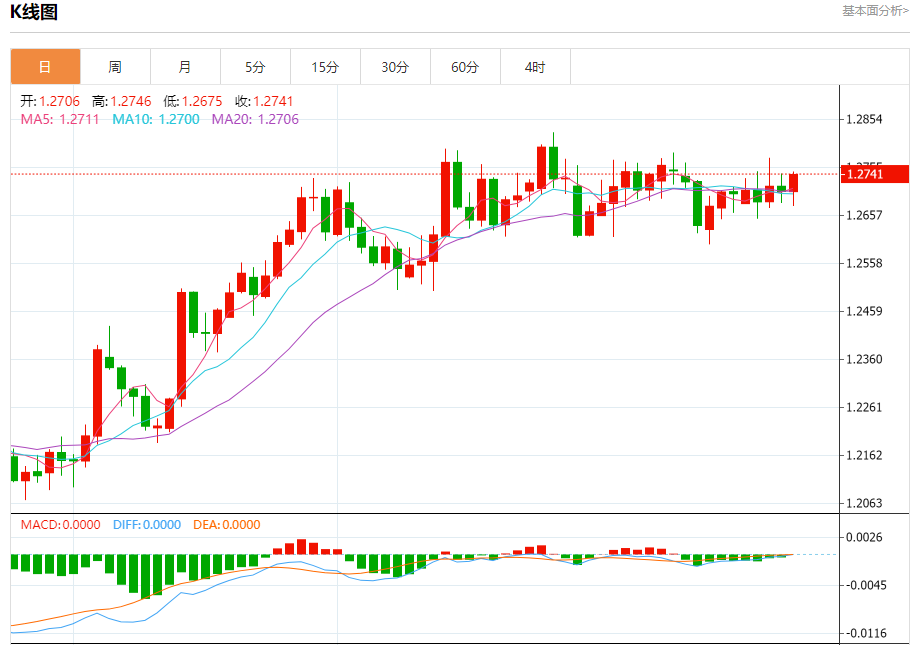
Task: Select the 日 daily chart tab
Action: [45, 67]
